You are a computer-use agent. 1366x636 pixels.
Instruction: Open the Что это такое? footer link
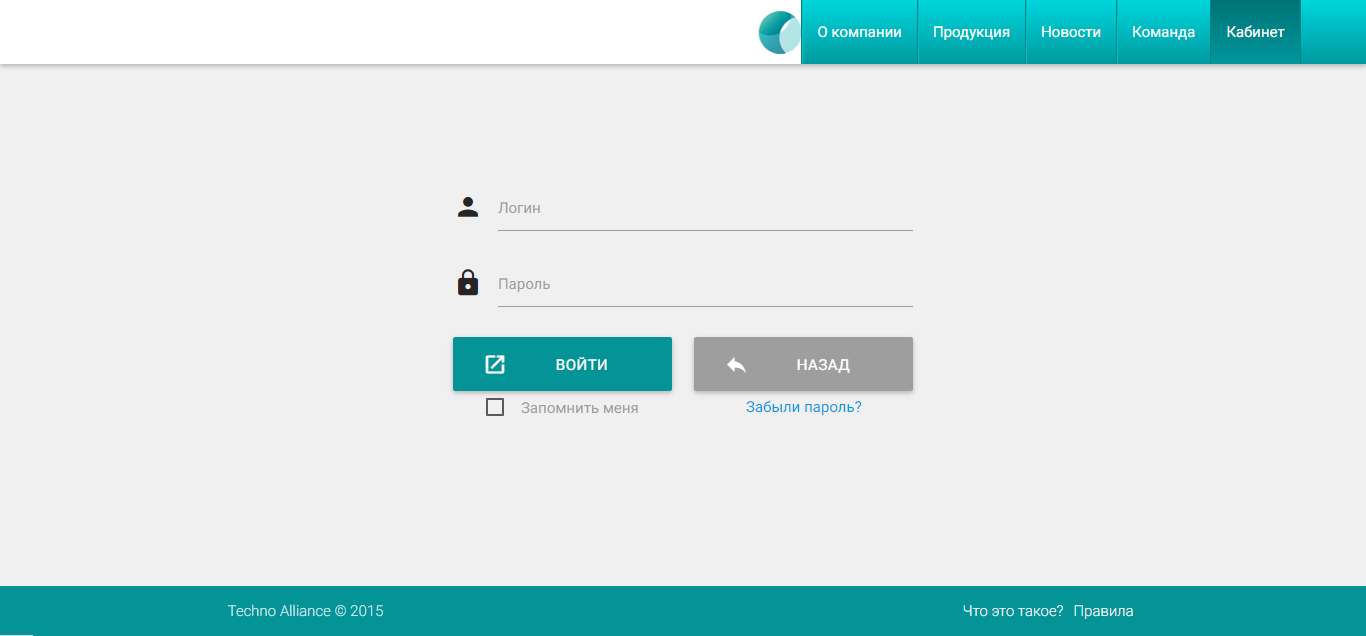pyautogui.click(x=1012, y=611)
